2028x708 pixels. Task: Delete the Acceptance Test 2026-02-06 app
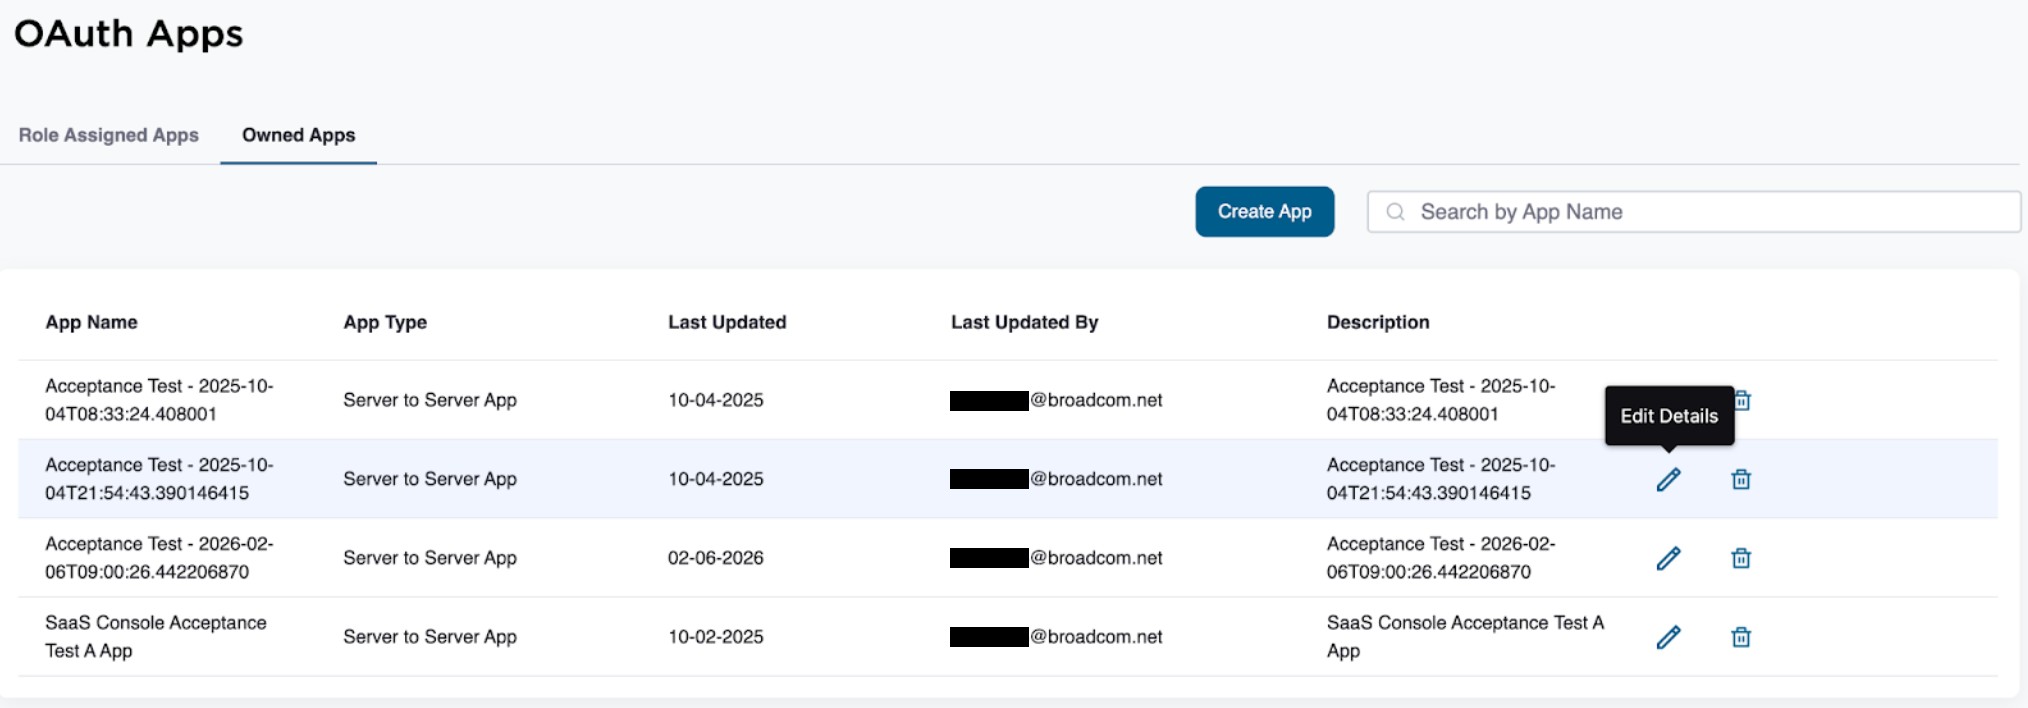[1741, 558]
